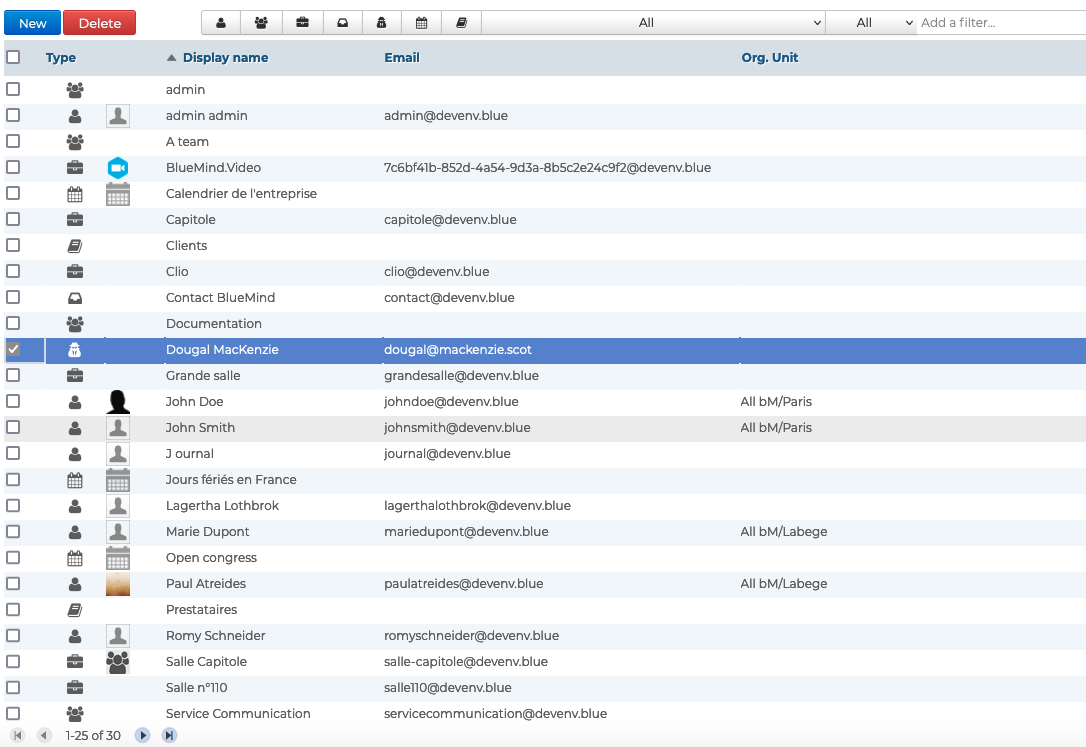Filter the list by groups icon
The height and width of the screenshot is (747, 1086).
(x=262, y=23)
